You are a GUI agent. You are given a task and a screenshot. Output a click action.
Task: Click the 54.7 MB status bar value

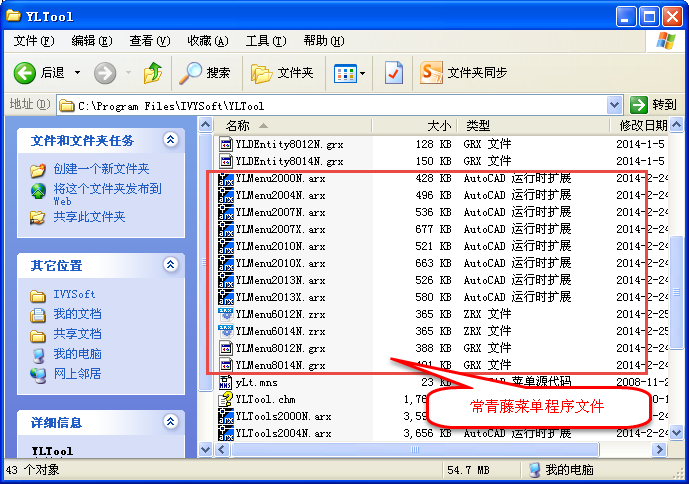tap(468, 470)
